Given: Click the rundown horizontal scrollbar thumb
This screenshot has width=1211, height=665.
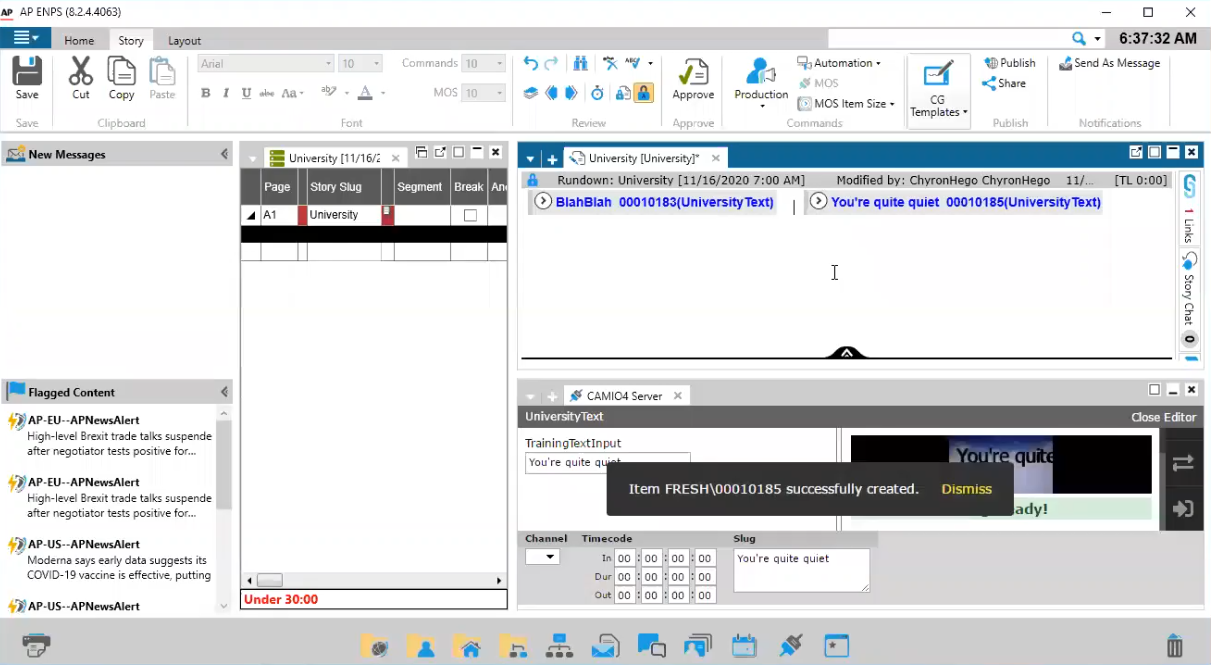Looking at the screenshot, I should pos(269,580).
